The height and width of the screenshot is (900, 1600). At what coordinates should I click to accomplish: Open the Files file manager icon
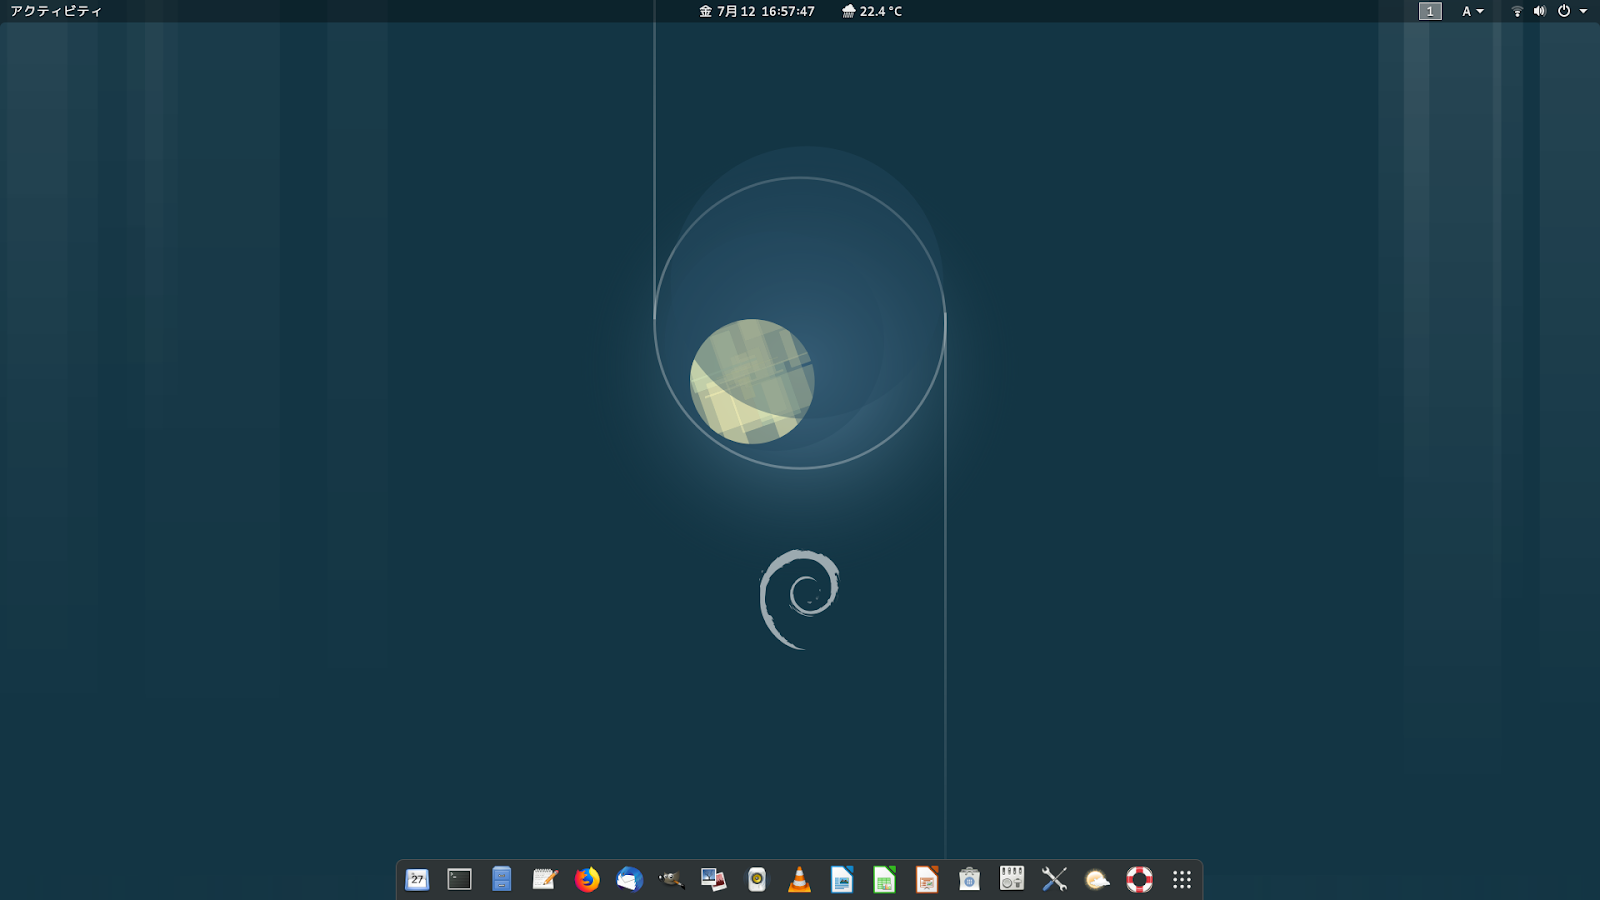[x=502, y=880]
